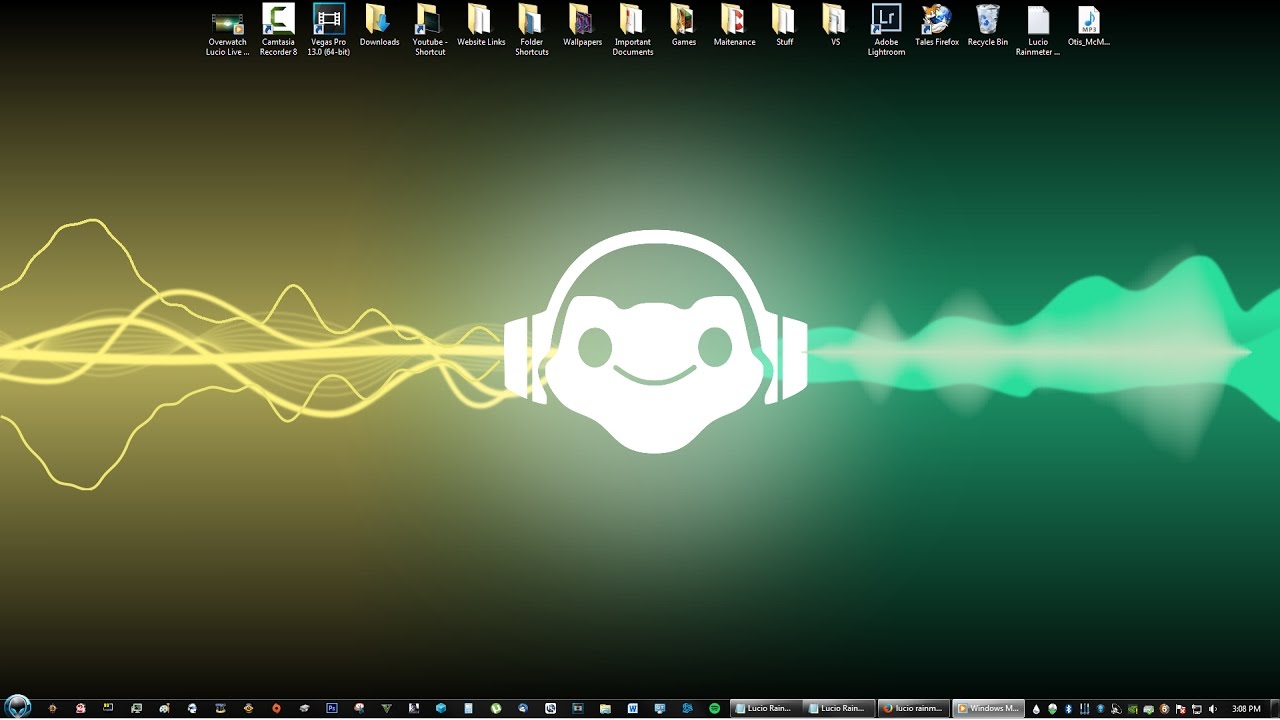Select the Important Documents folder

click(x=633, y=30)
